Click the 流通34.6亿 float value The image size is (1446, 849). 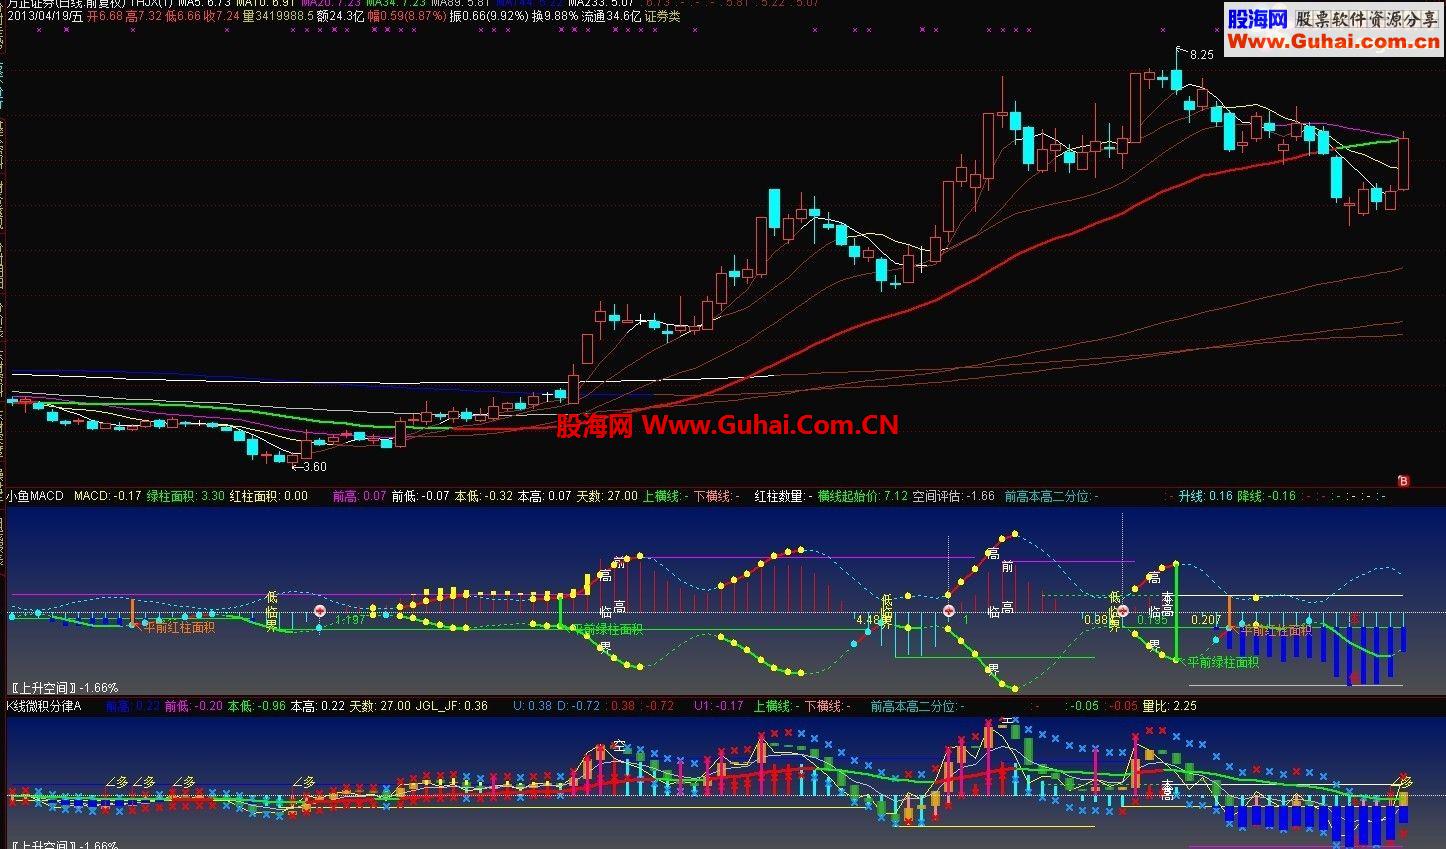point(611,16)
